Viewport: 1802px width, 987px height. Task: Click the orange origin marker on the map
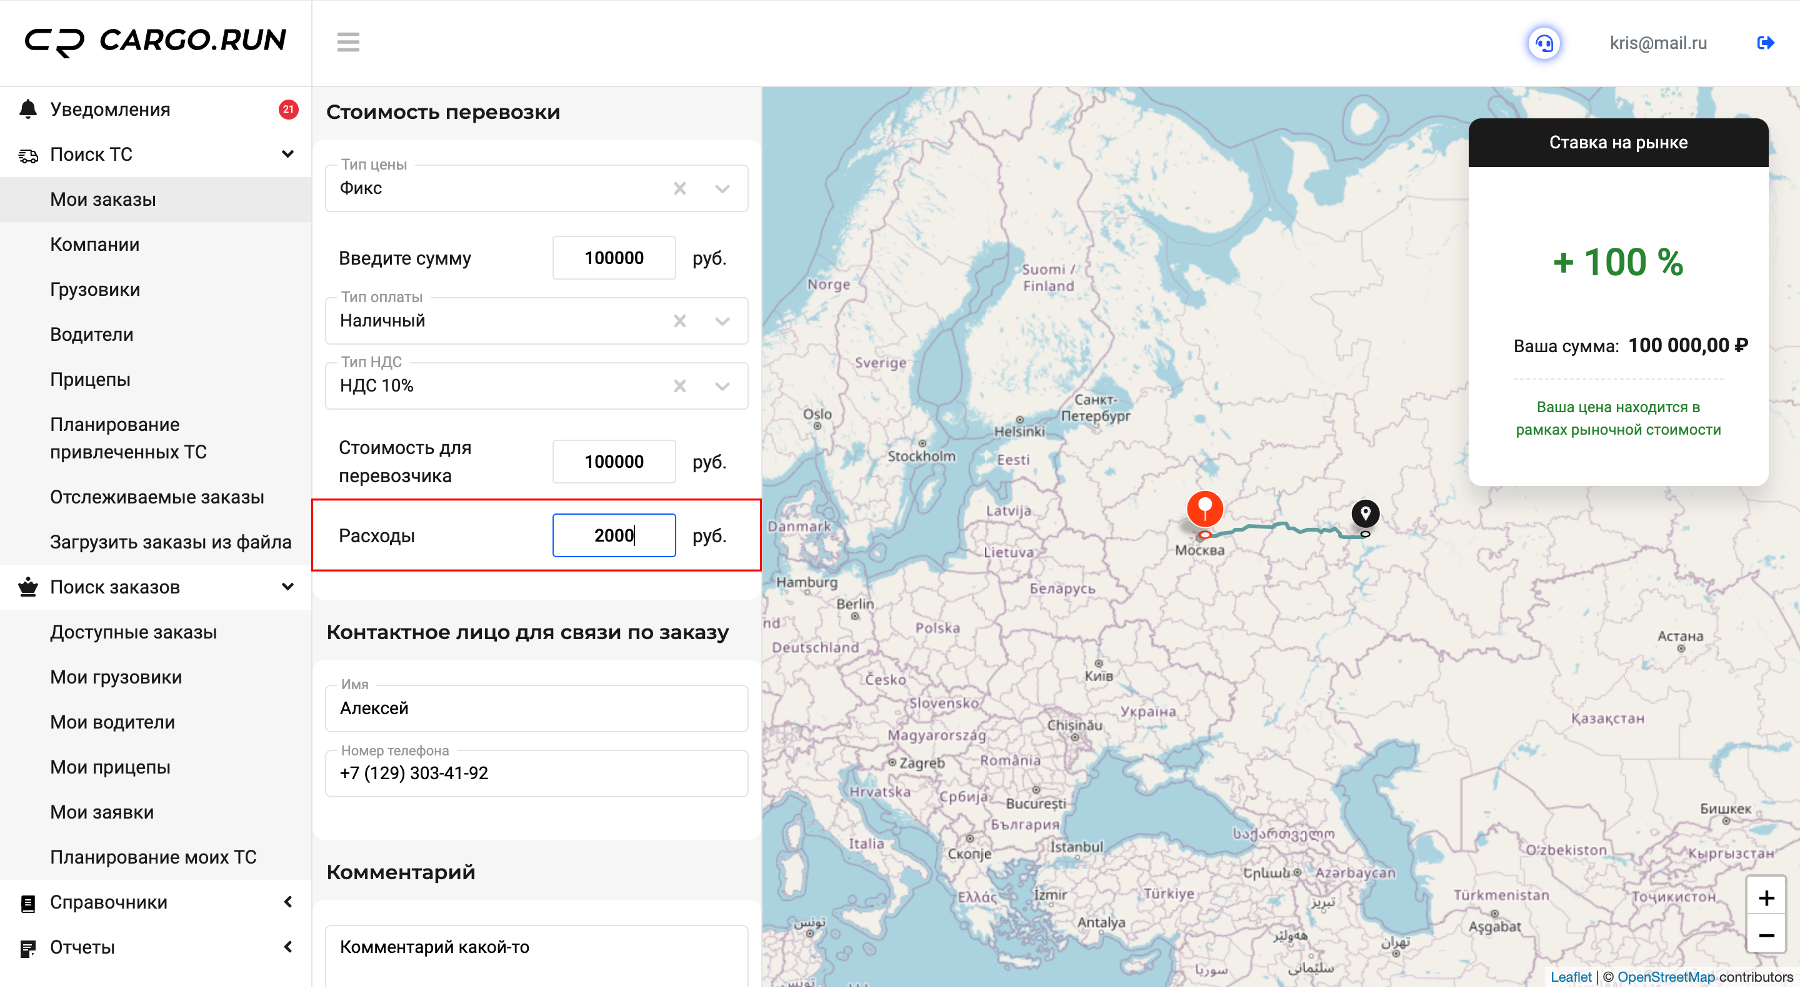[1205, 508]
